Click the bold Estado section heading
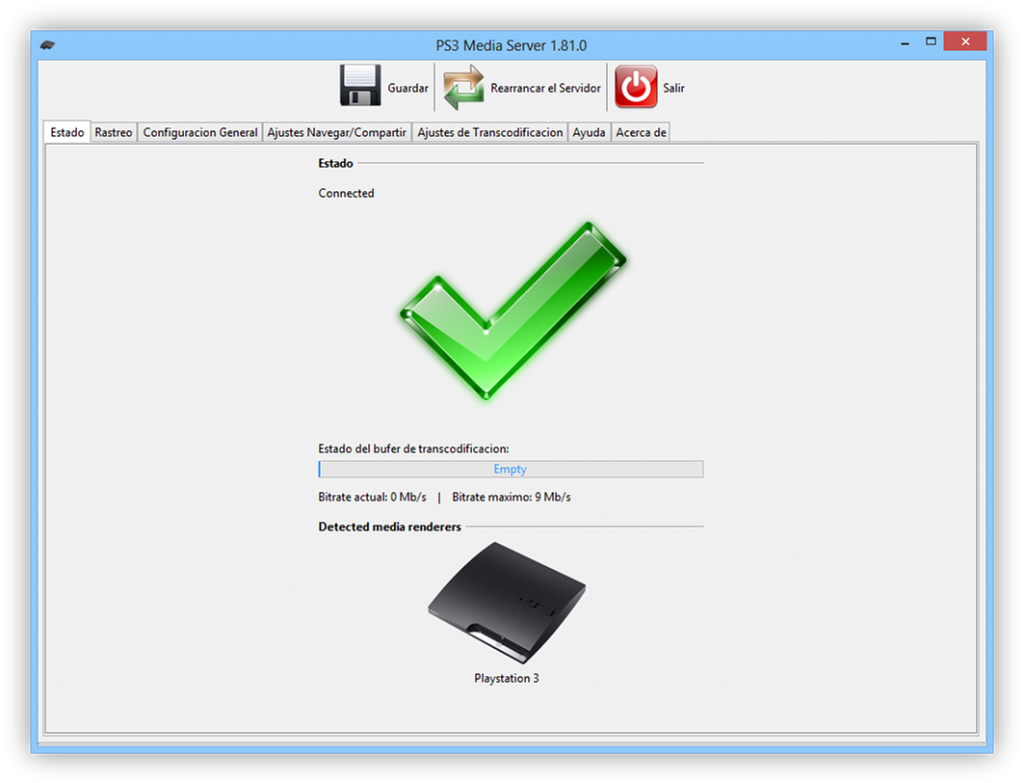The height and width of the screenshot is (783, 1024). tap(336, 163)
